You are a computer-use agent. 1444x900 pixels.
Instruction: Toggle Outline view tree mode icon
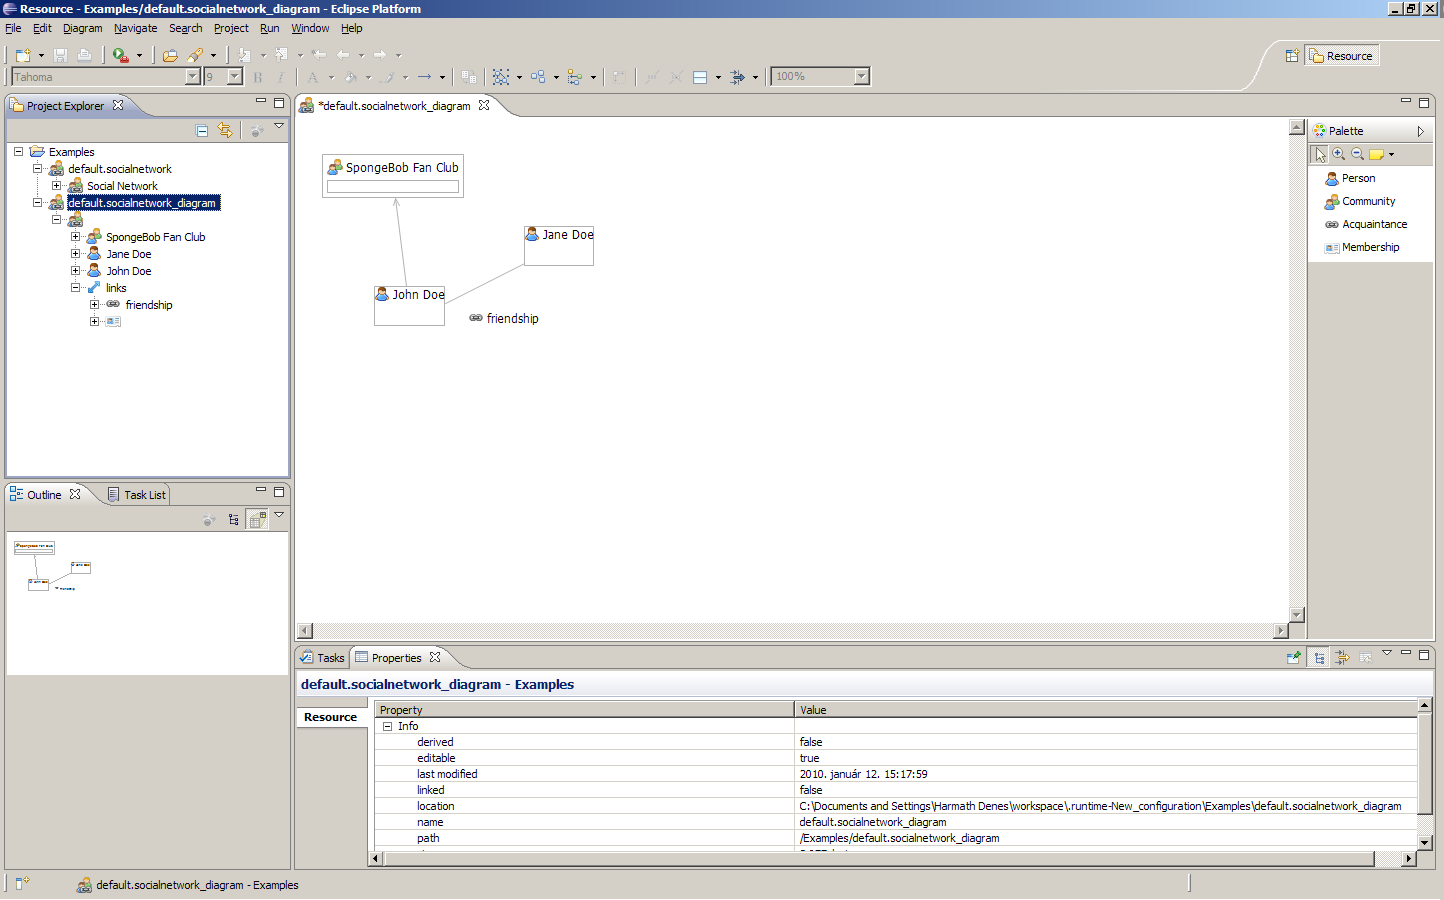point(233,519)
